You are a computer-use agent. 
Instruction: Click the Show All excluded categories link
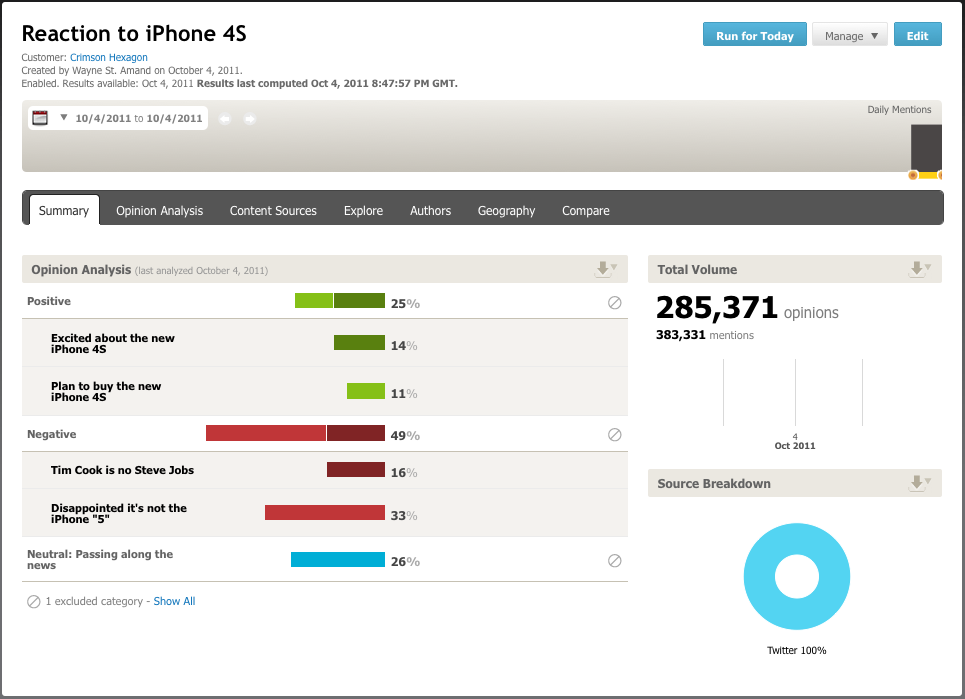[x=174, y=601]
